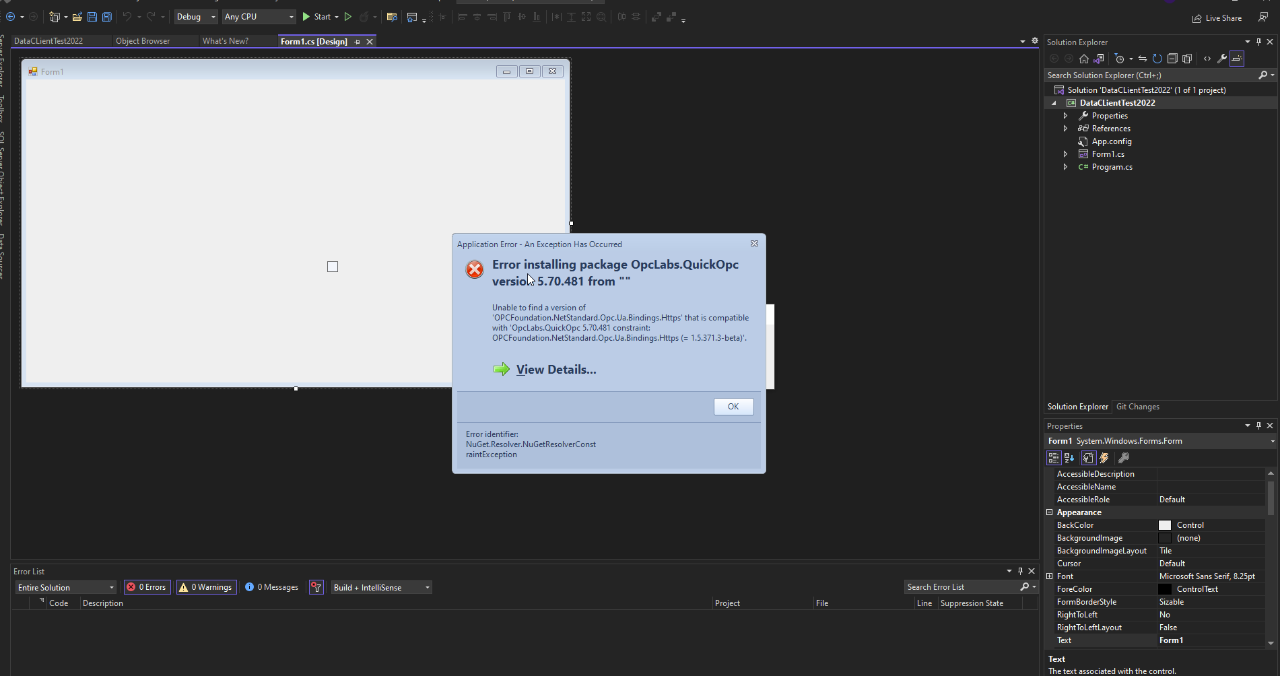The image size is (1280, 676).
Task: Click the Properties page icon in Properties panel
Action: [x=1089, y=458]
